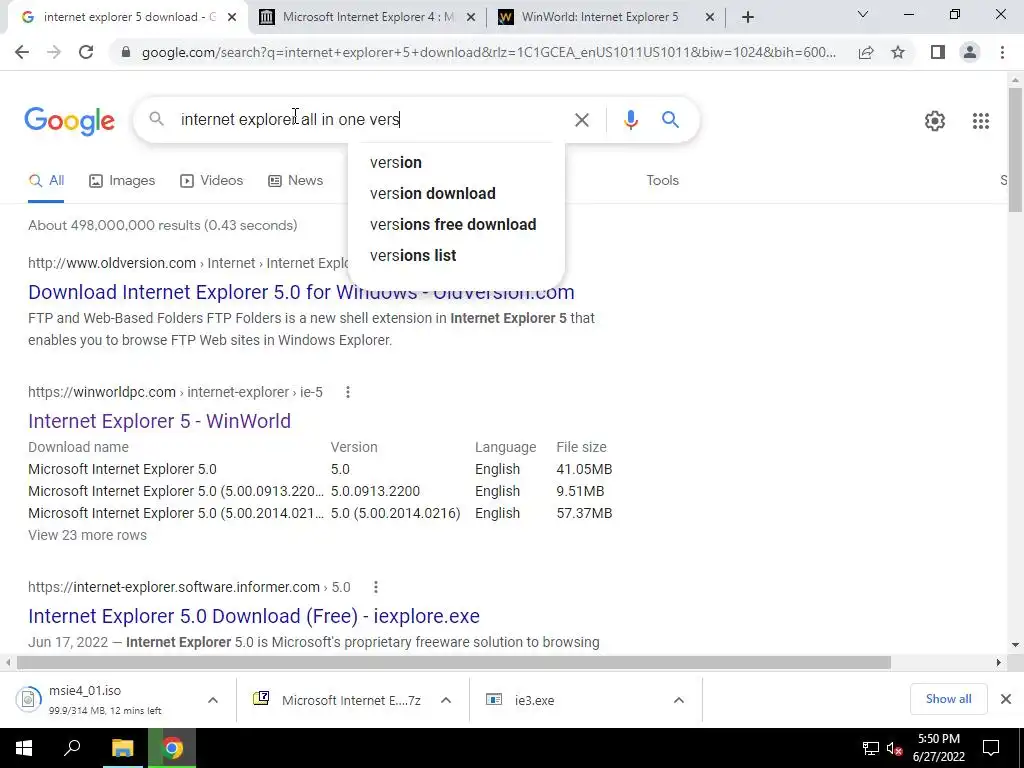
Task: Select the Images search tab
Action: 122,181
